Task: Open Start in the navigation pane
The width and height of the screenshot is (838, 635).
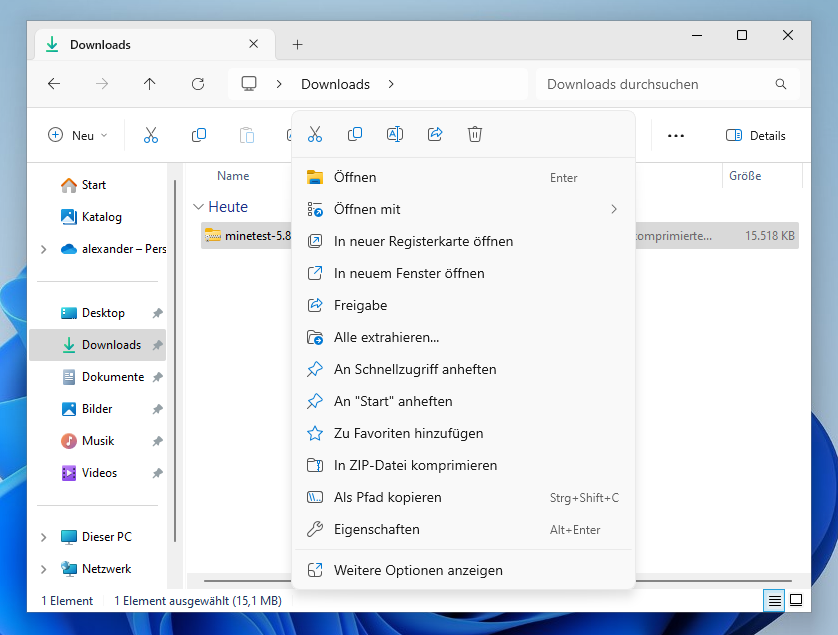Action: tap(83, 185)
